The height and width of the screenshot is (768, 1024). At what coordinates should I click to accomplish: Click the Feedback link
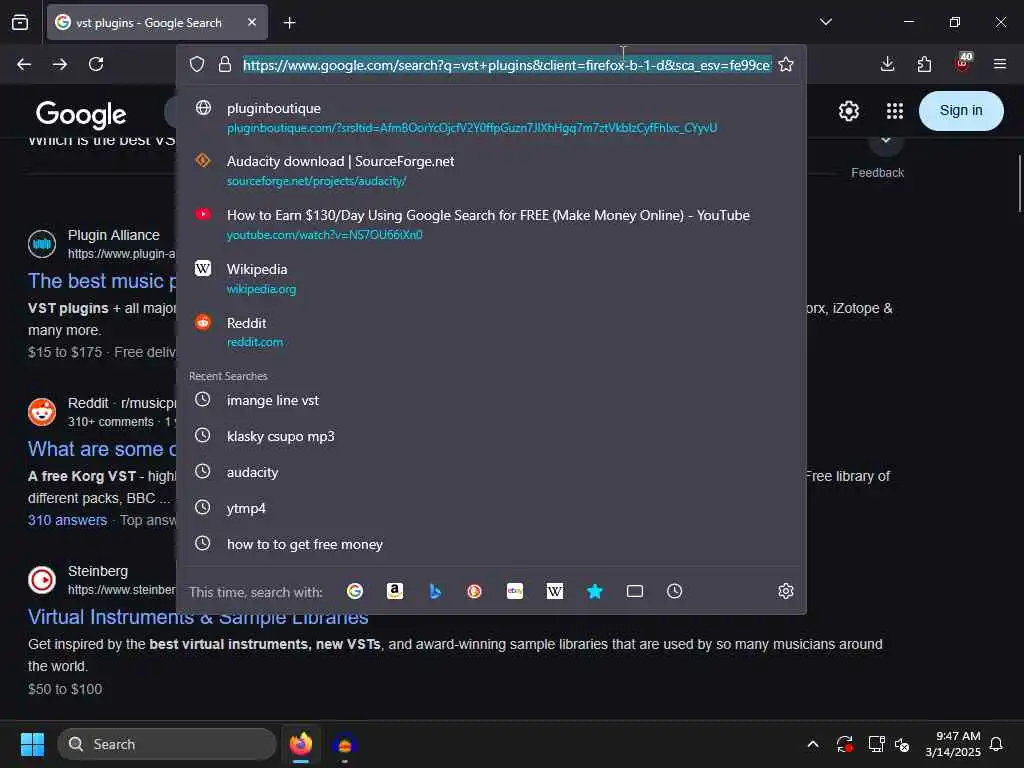point(877,172)
